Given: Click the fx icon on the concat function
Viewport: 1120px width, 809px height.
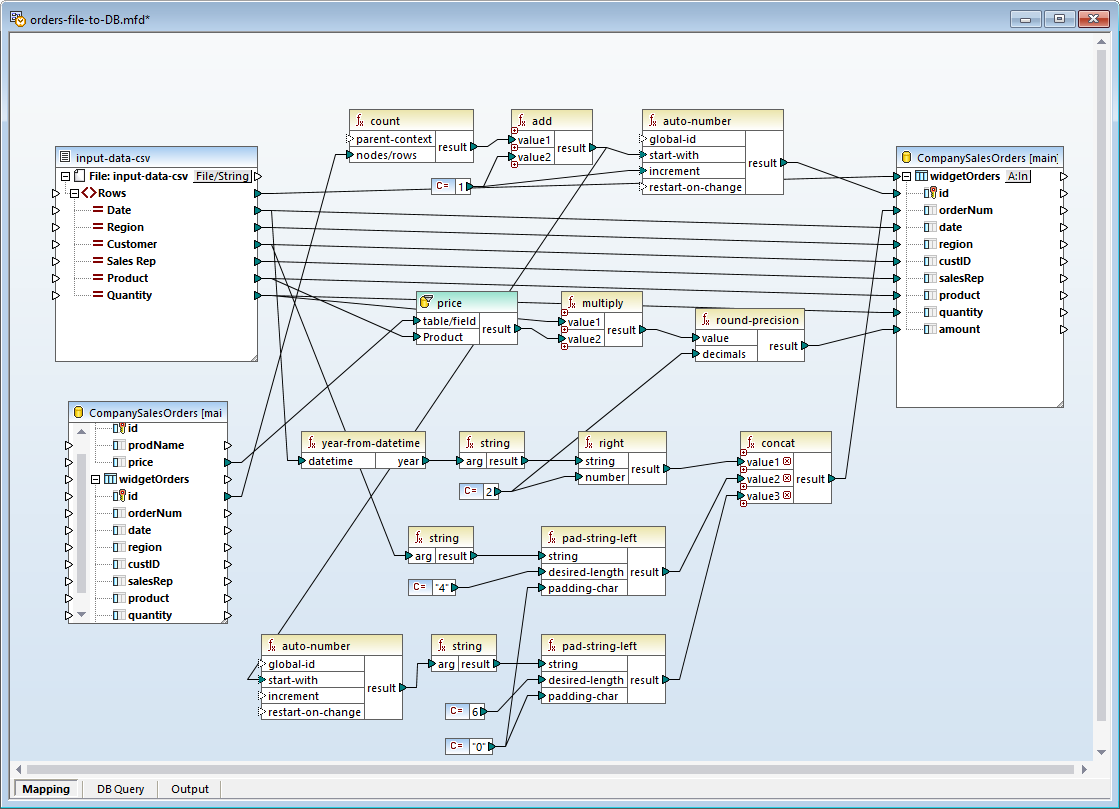Looking at the screenshot, I should pyautogui.click(x=751, y=443).
